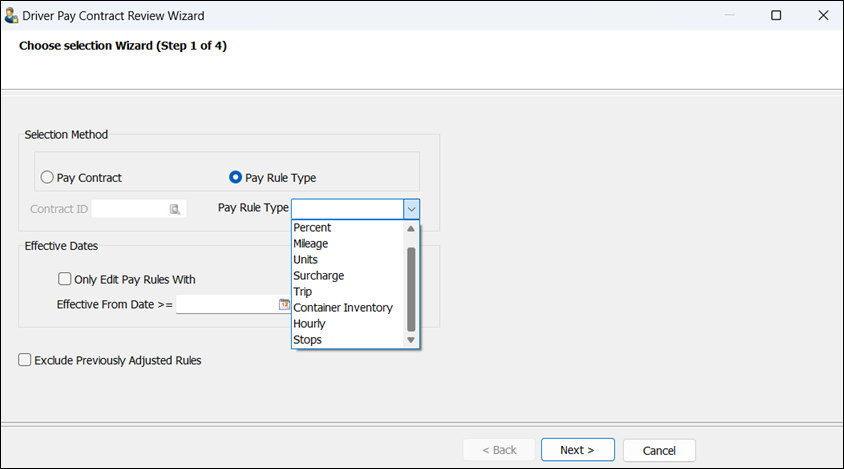Click the Next button

(x=577, y=450)
